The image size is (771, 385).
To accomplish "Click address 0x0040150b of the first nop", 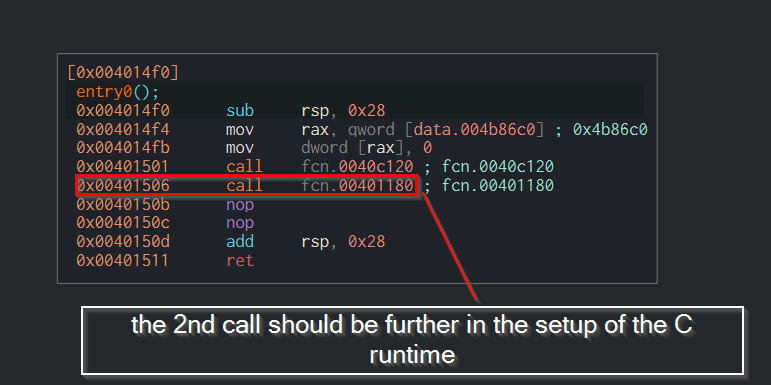I will [123, 204].
